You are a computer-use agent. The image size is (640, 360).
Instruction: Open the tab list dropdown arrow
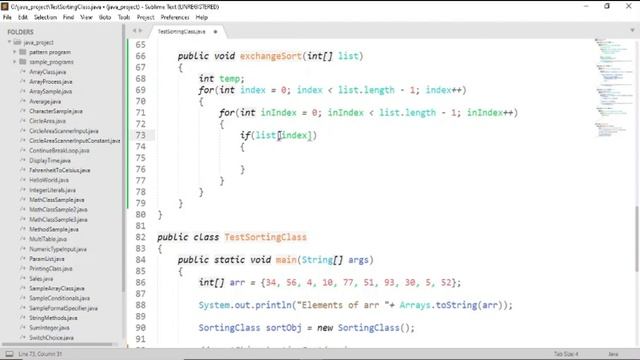(x=632, y=30)
